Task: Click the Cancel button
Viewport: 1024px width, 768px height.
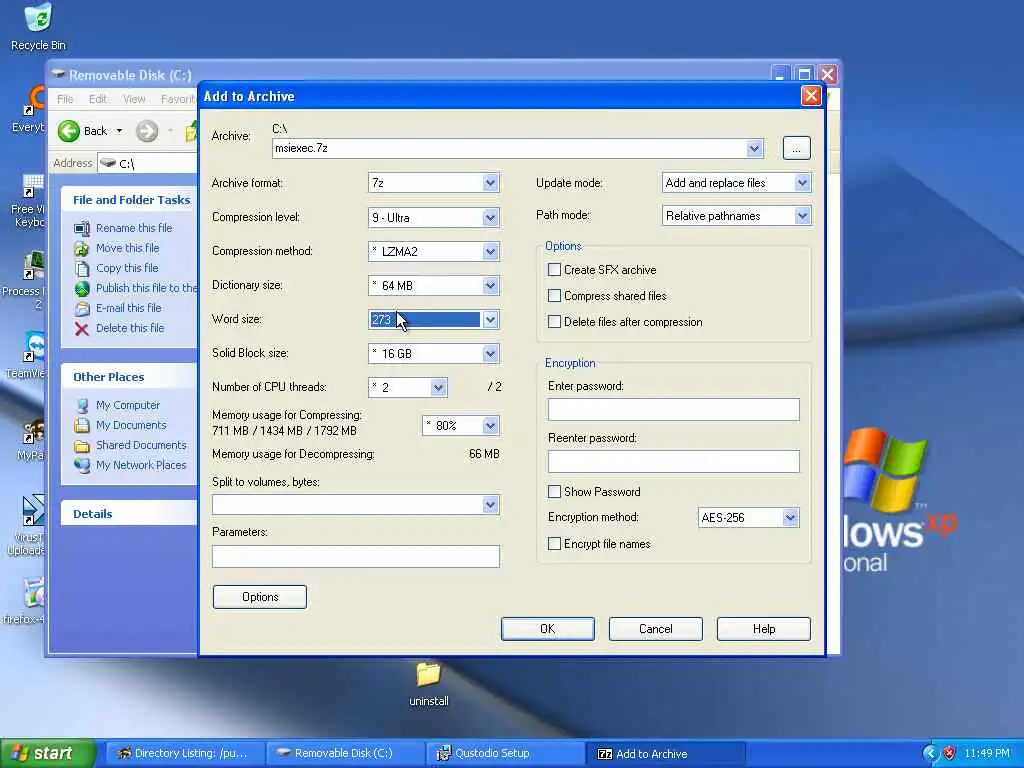Action: (x=656, y=629)
